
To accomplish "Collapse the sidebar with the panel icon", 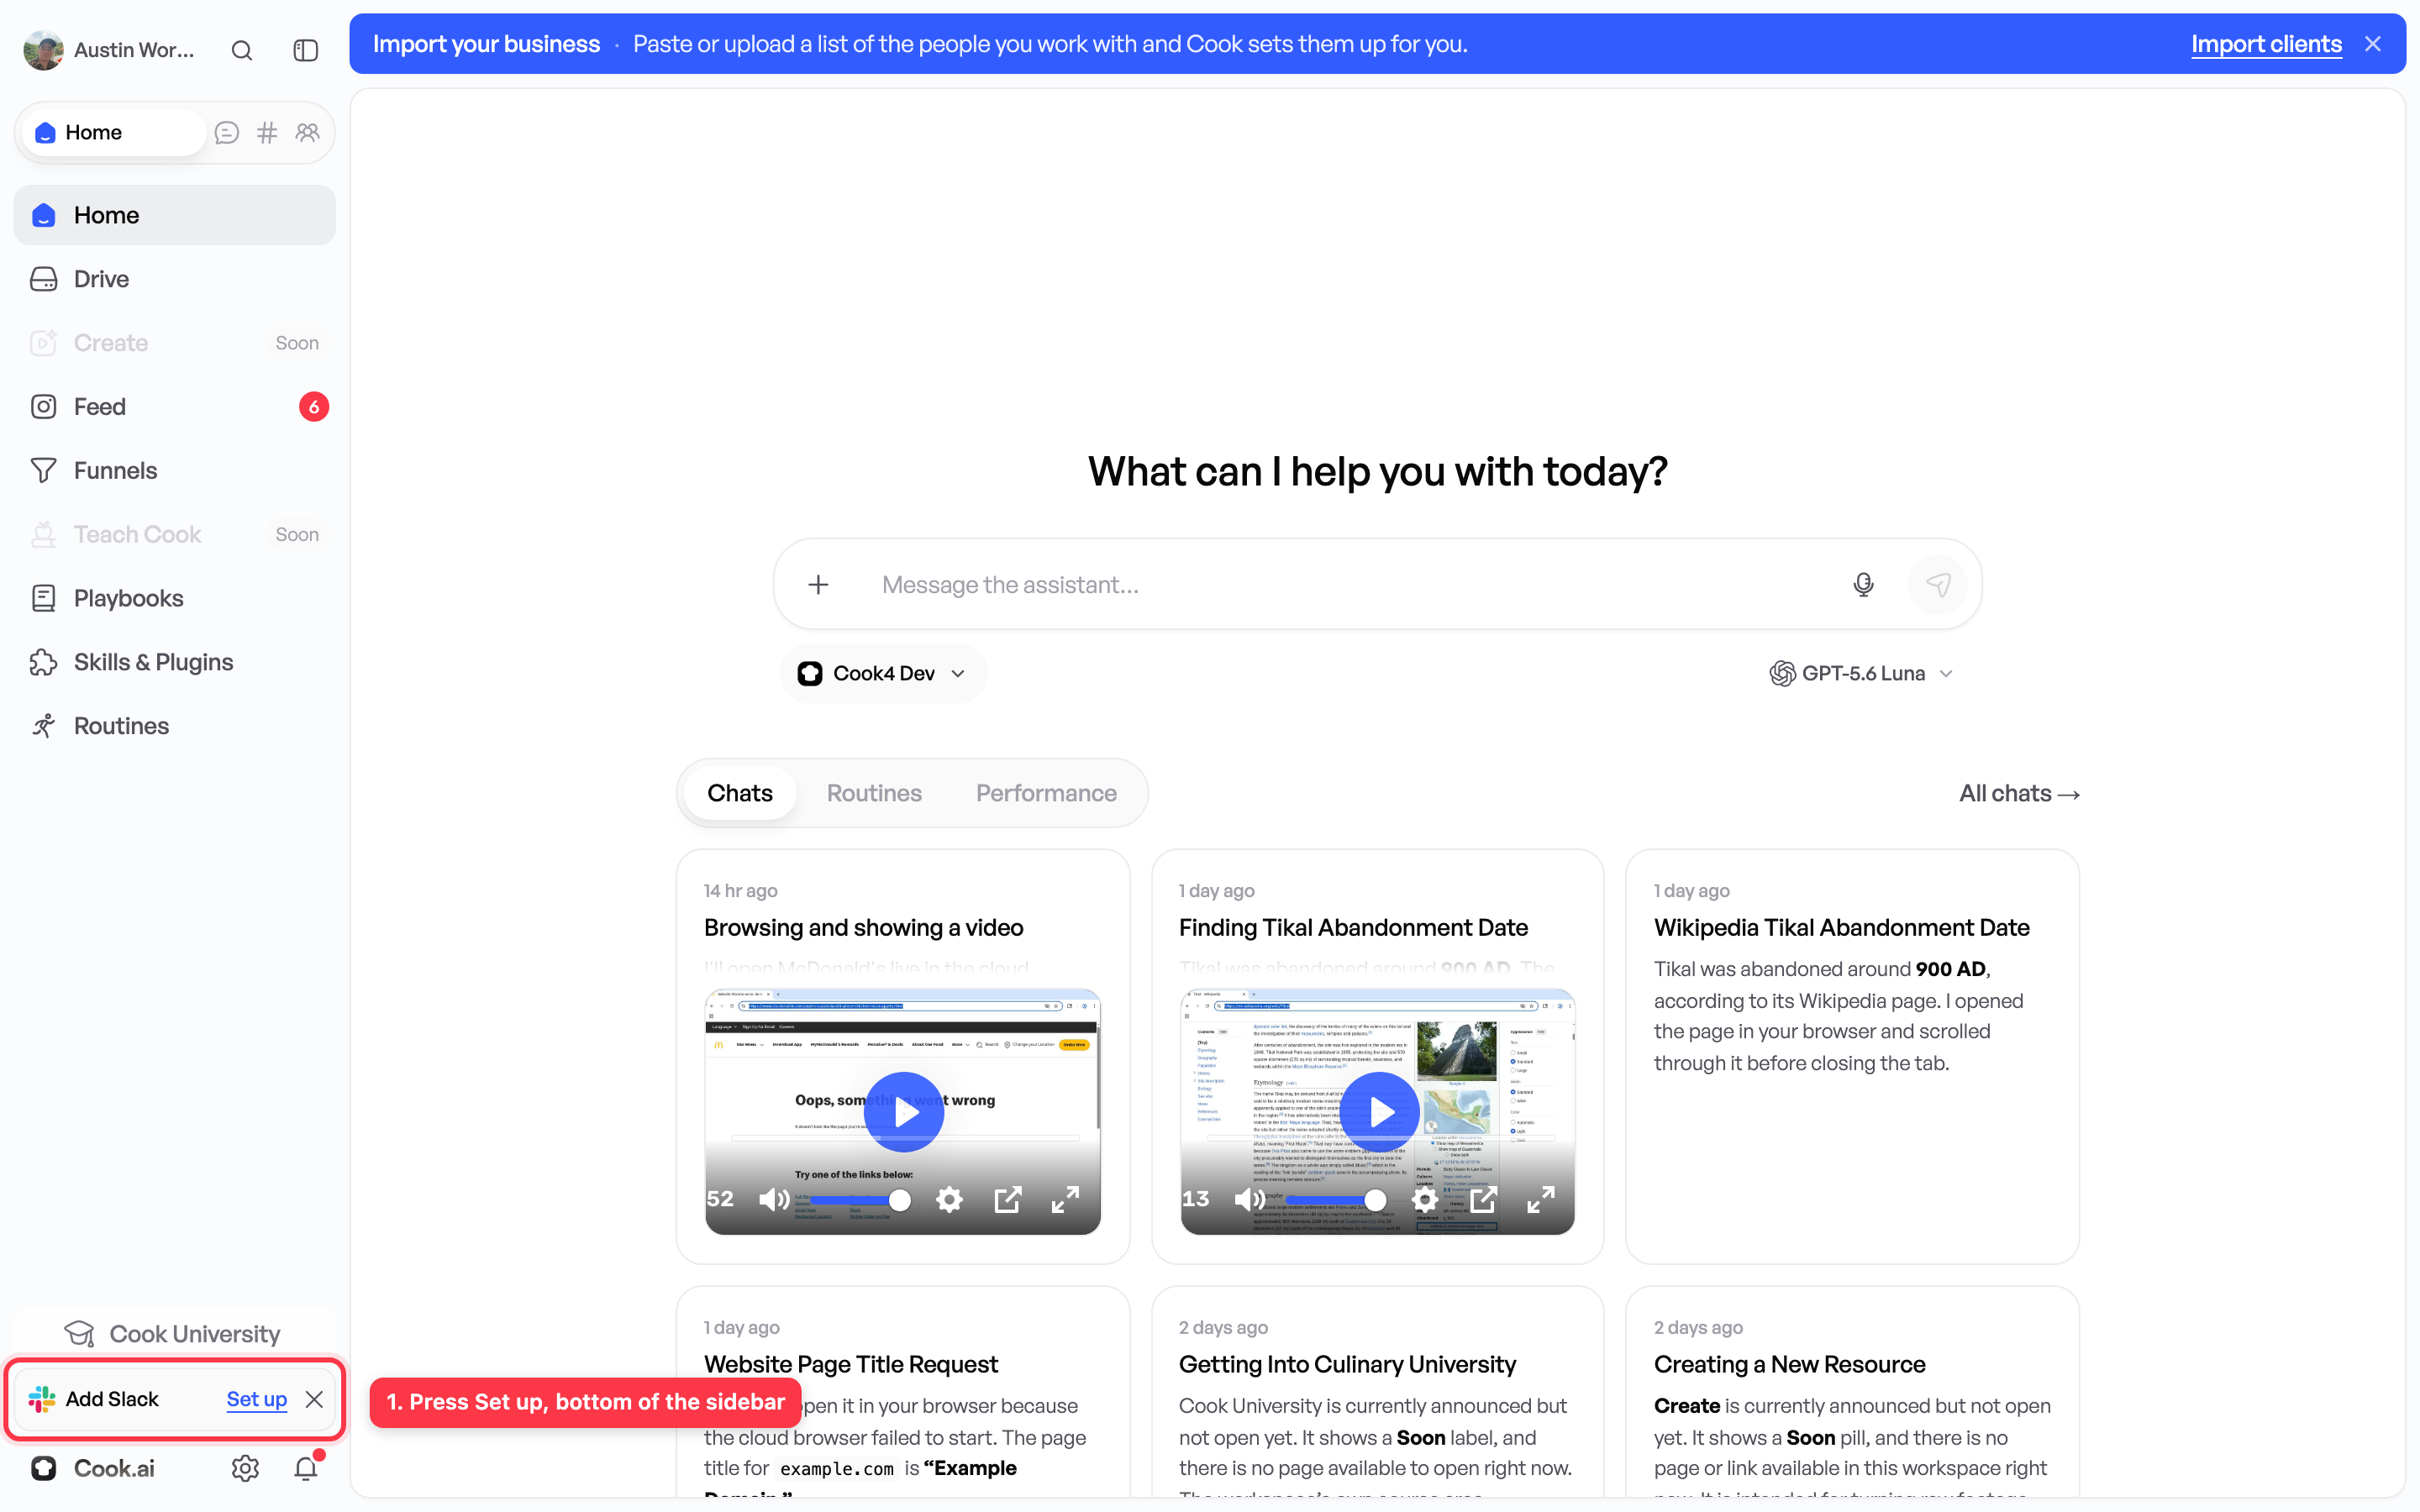I will [x=306, y=50].
